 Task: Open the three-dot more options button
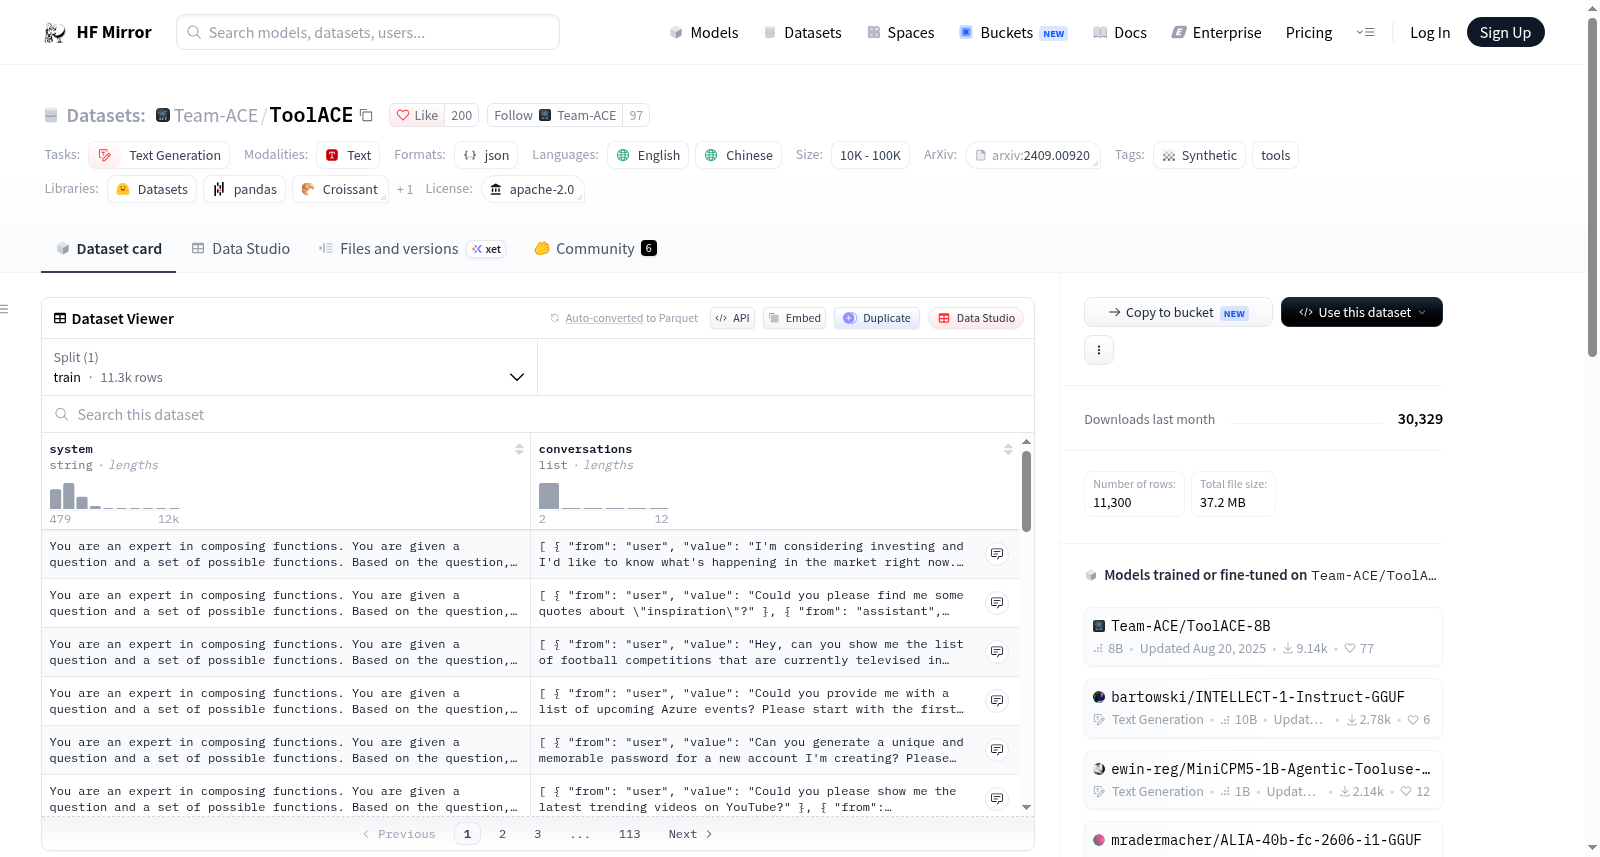coord(1098,350)
